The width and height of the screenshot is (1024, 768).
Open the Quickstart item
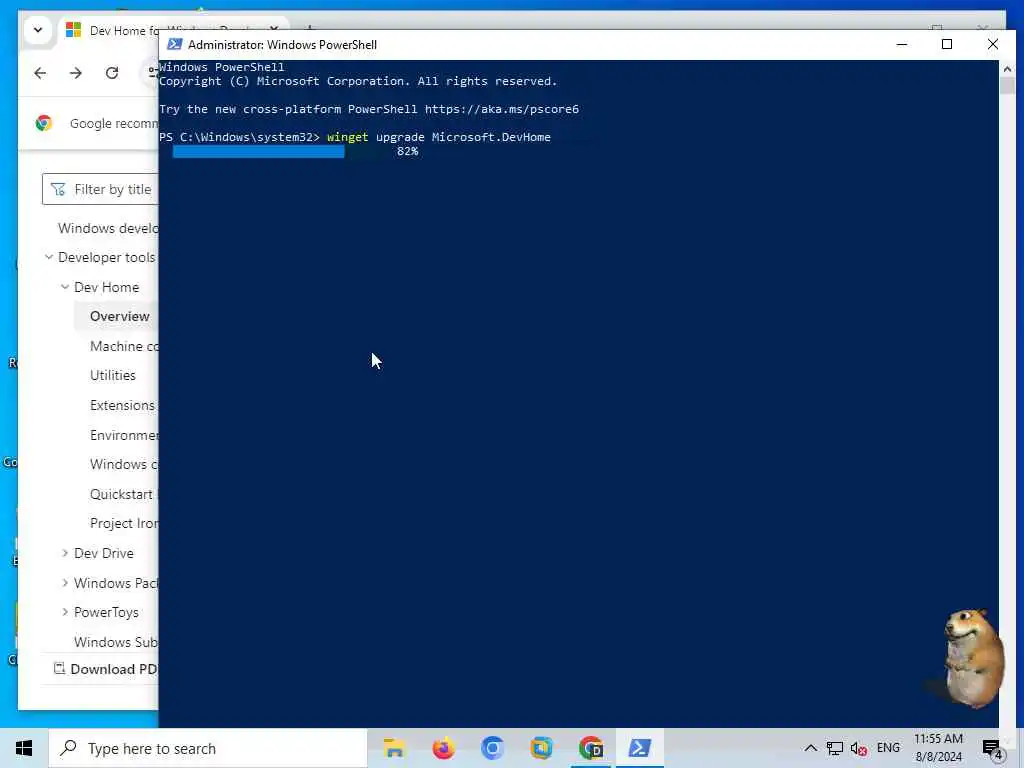click(x=121, y=494)
